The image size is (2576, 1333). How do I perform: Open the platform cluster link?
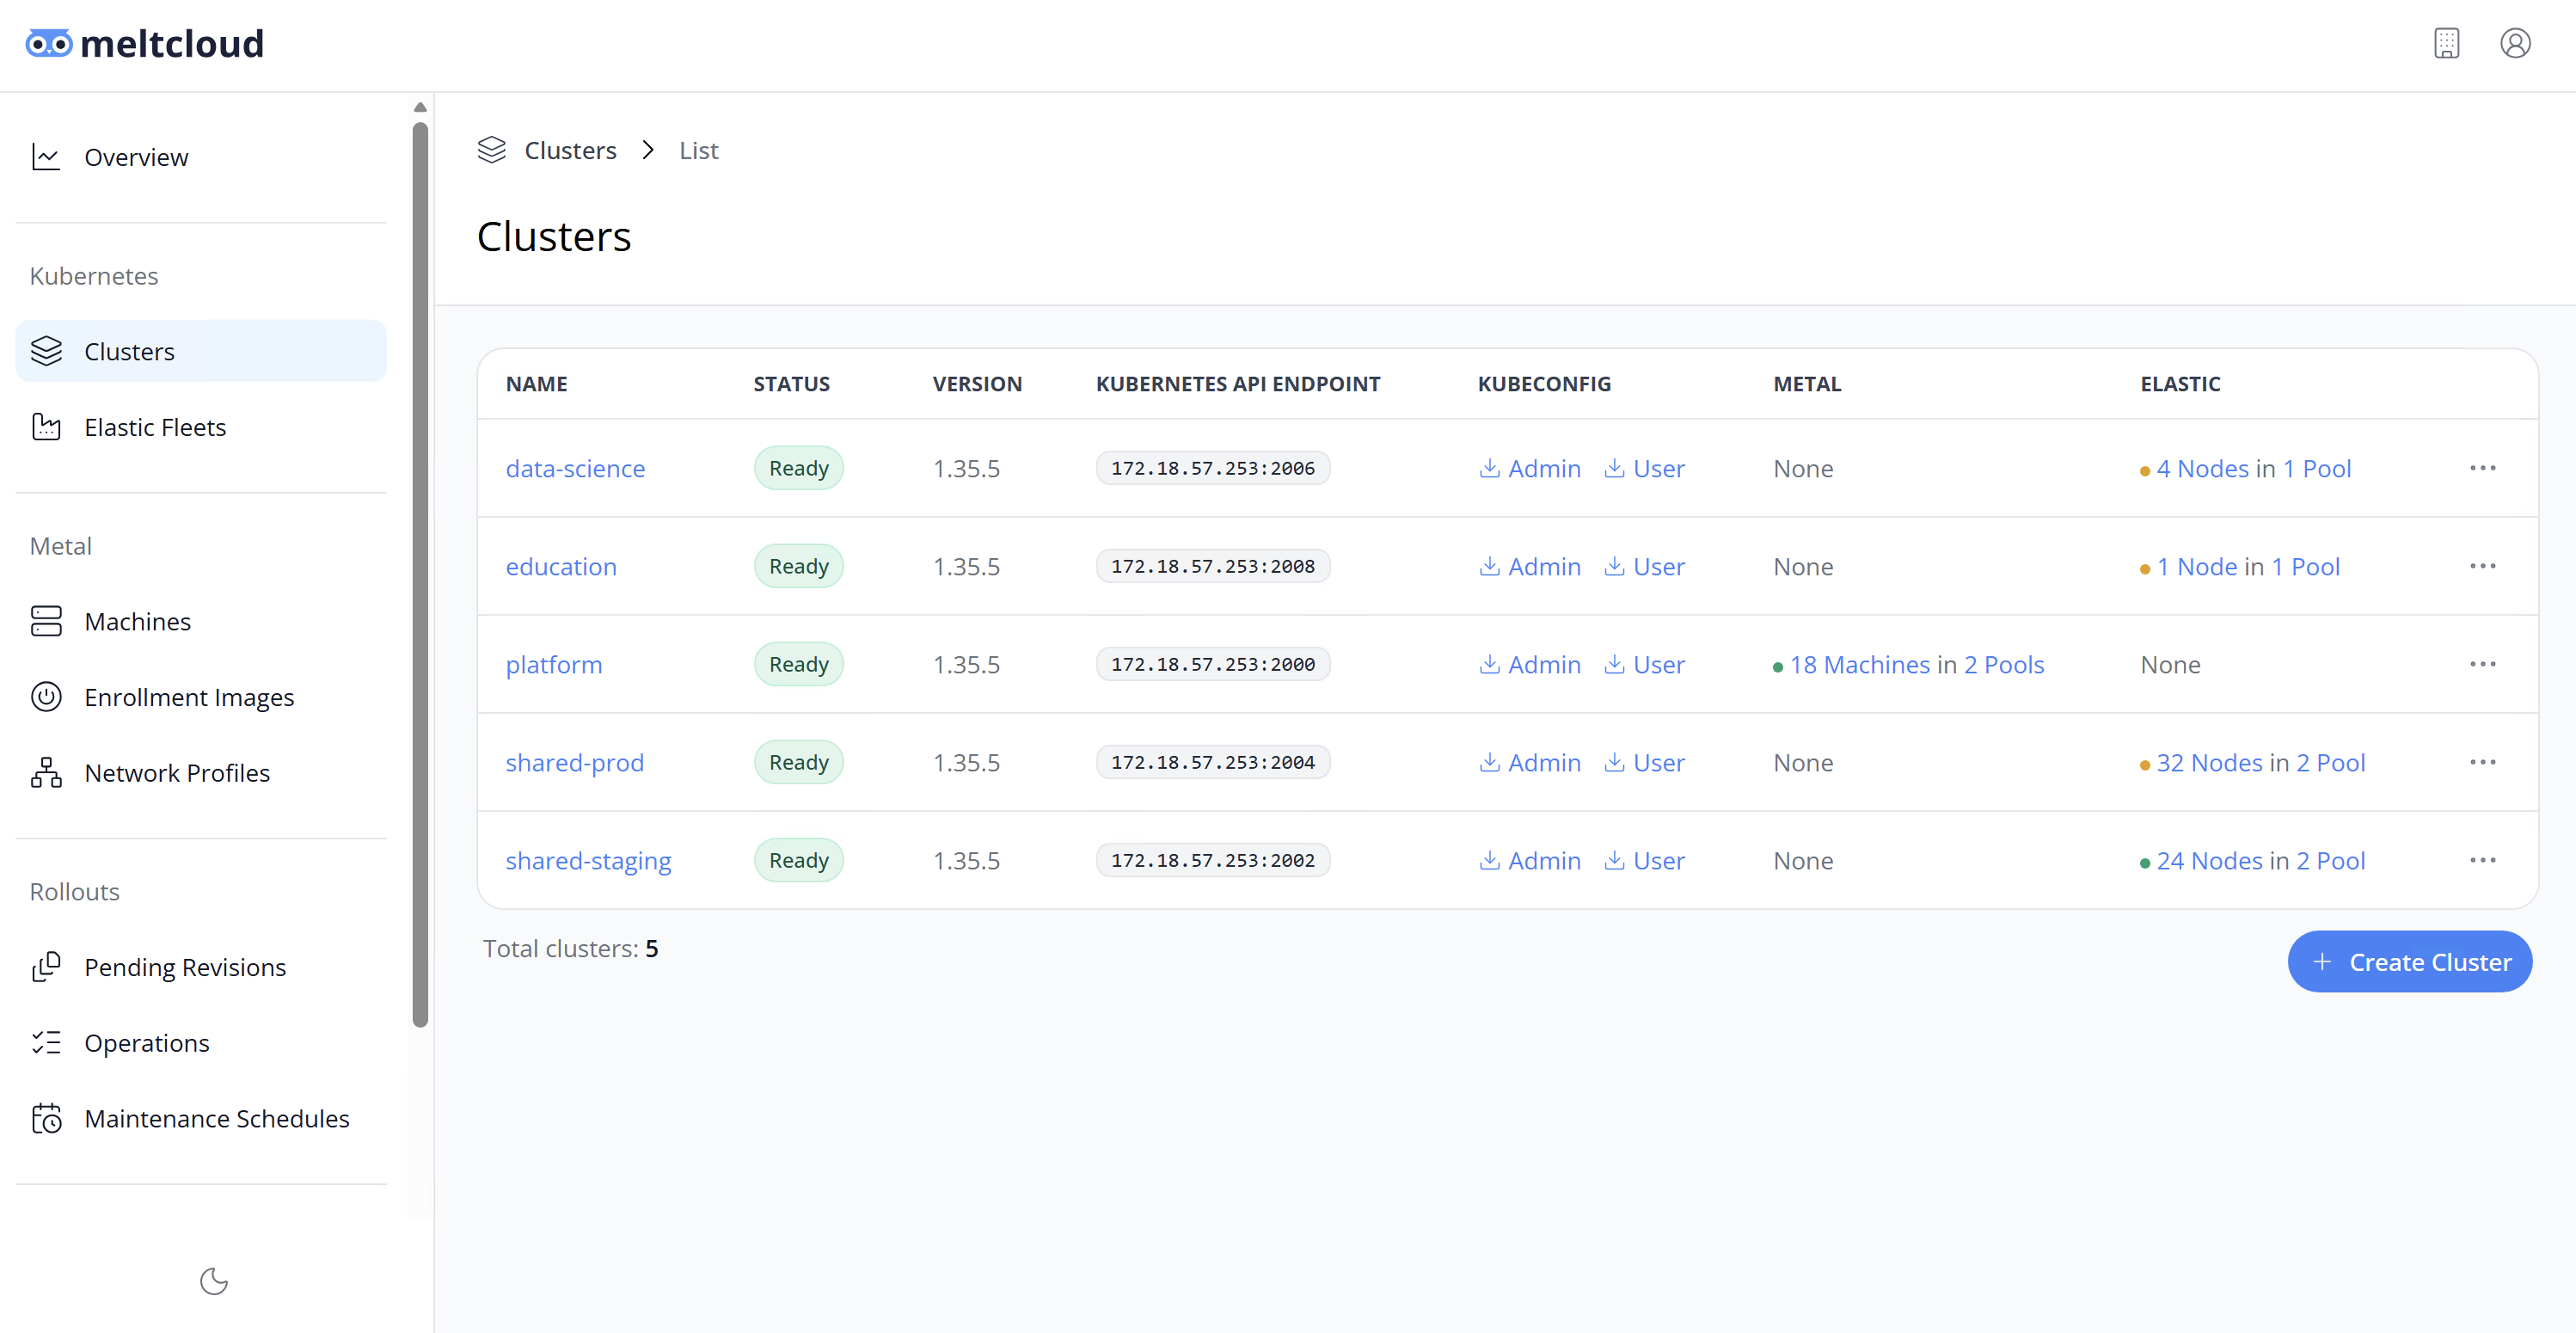coord(554,664)
